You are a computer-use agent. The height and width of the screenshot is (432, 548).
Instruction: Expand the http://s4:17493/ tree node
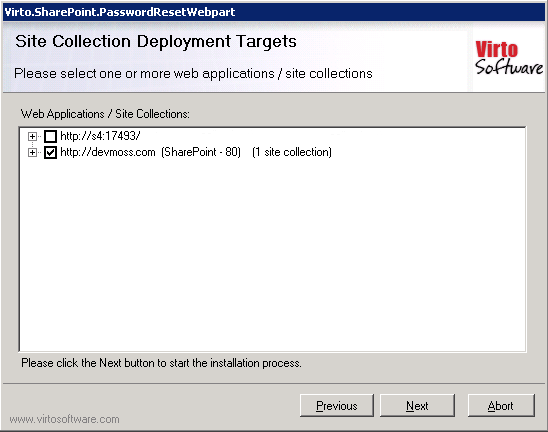(32, 136)
